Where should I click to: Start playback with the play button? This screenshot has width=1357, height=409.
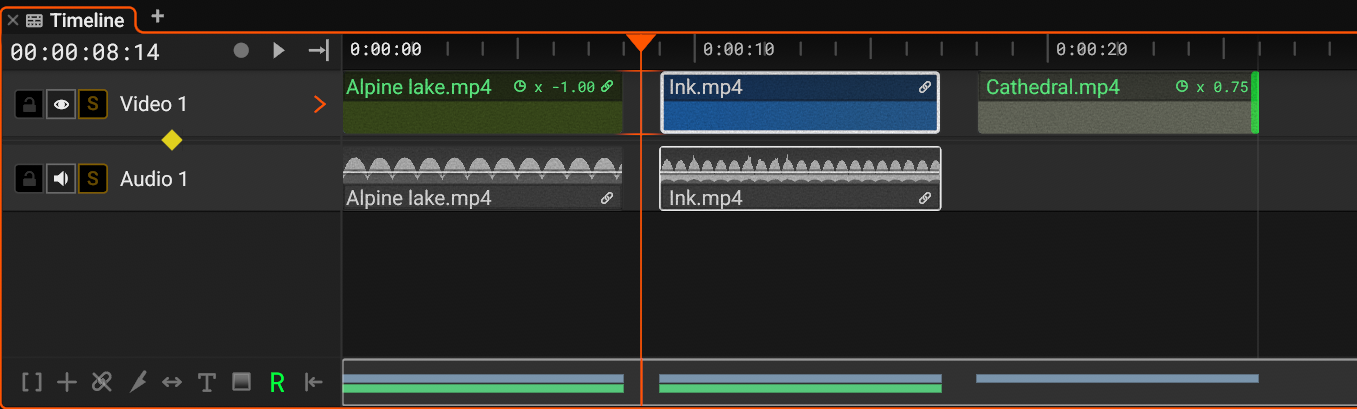(x=279, y=50)
